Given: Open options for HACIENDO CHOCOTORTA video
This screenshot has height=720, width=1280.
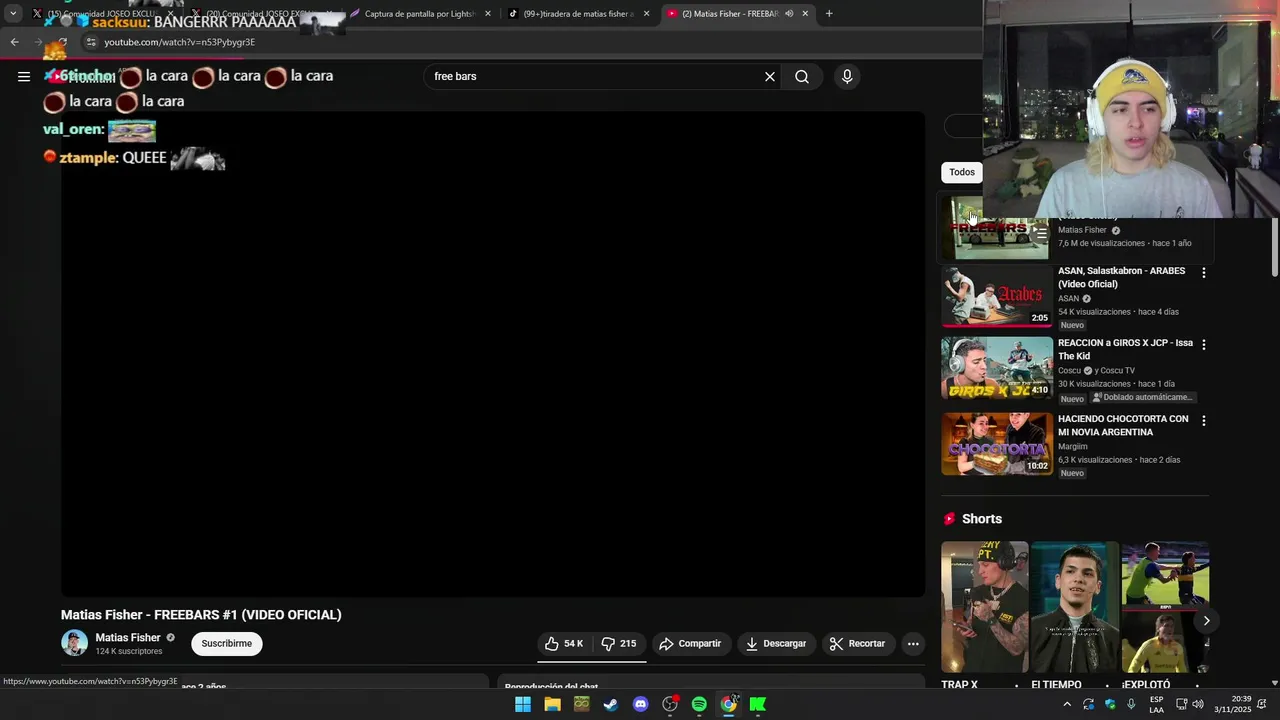Looking at the screenshot, I should pyautogui.click(x=1203, y=420).
